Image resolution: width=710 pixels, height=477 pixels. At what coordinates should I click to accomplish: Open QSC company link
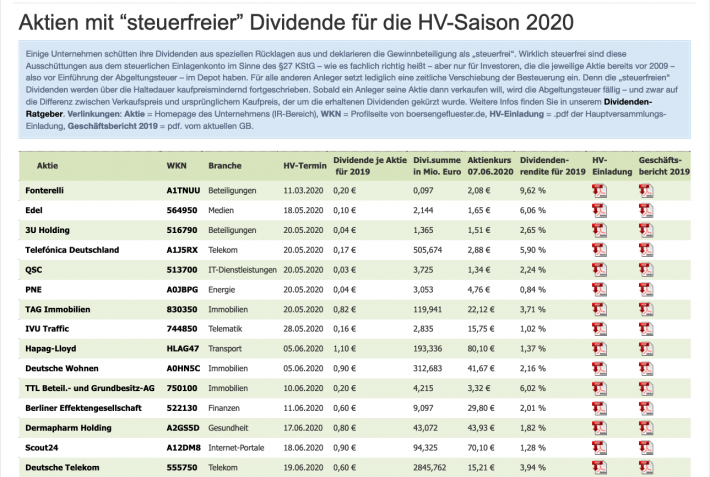pyautogui.click(x=34, y=270)
